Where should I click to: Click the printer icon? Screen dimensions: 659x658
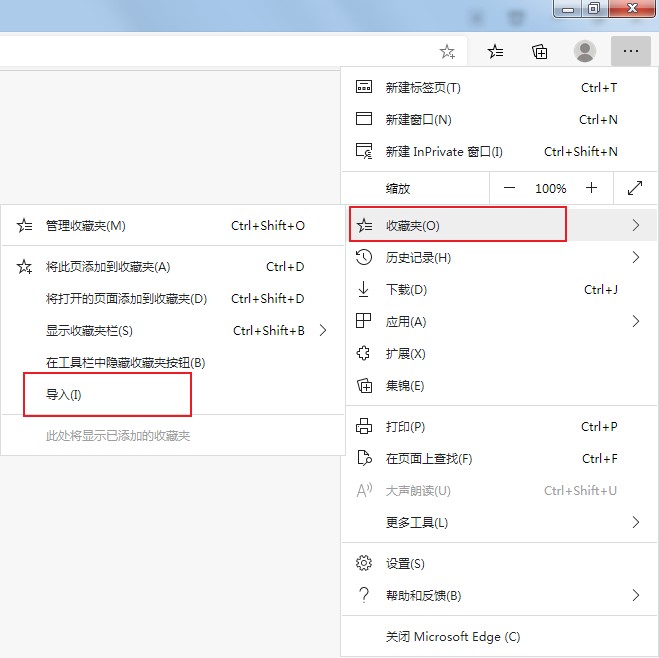click(x=364, y=426)
